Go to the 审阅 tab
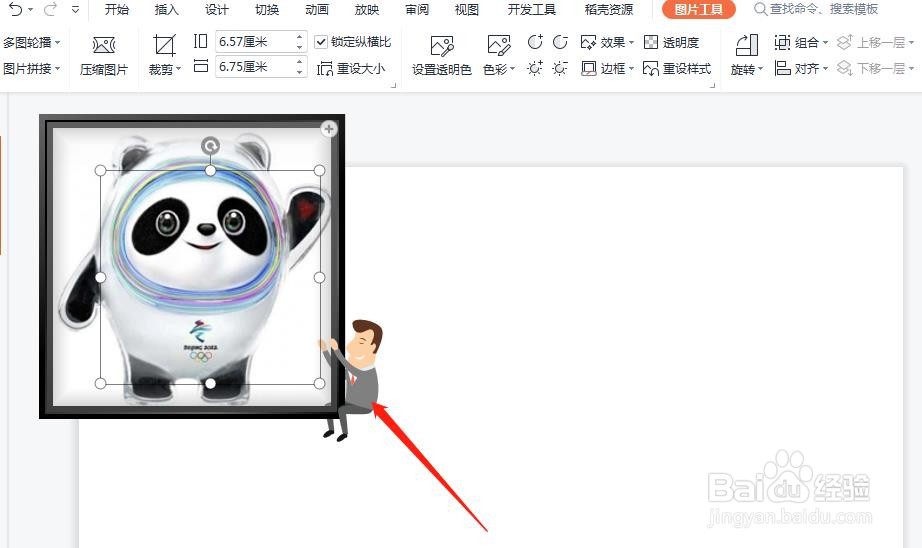The height and width of the screenshot is (548, 922). pyautogui.click(x=417, y=9)
